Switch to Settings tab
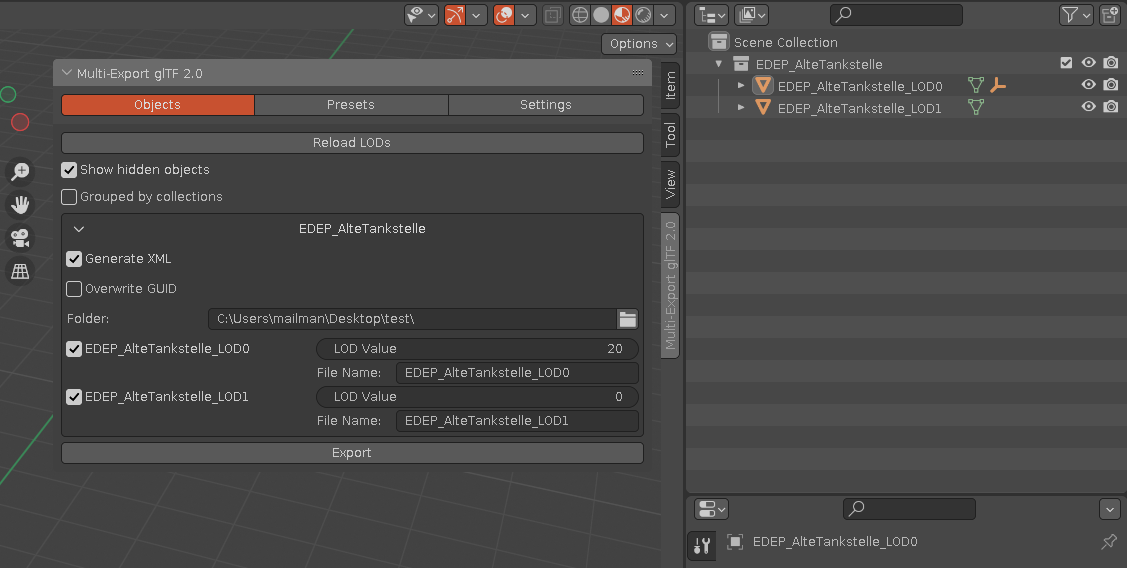The height and width of the screenshot is (568, 1127). point(546,105)
